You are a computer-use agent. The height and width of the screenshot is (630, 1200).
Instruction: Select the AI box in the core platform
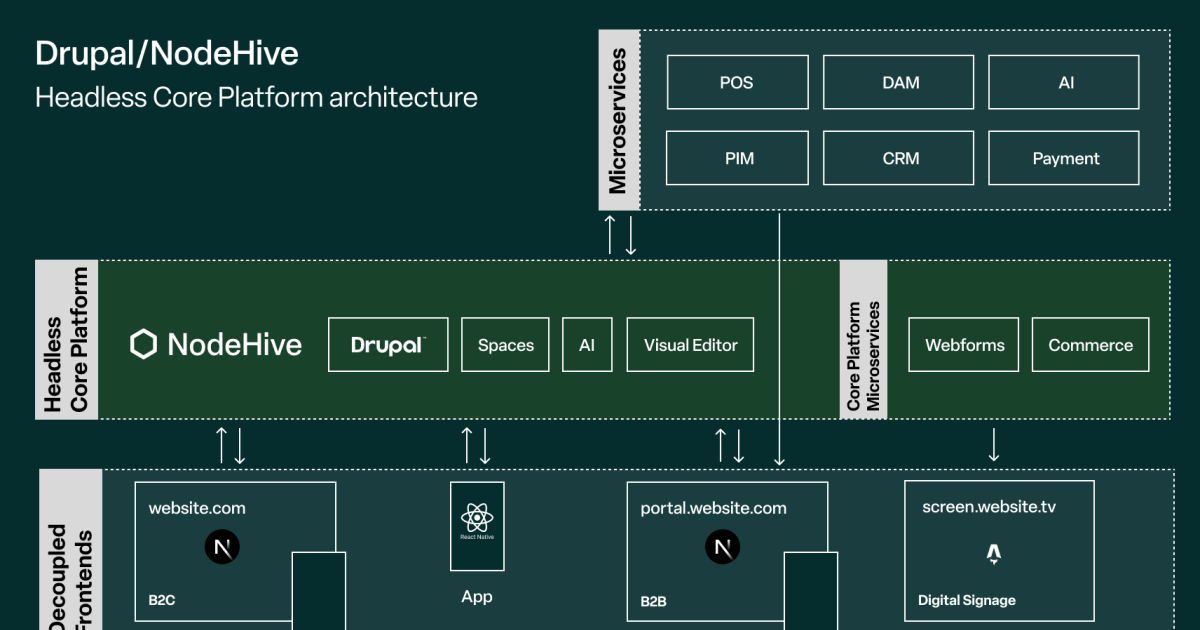[587, 344]
